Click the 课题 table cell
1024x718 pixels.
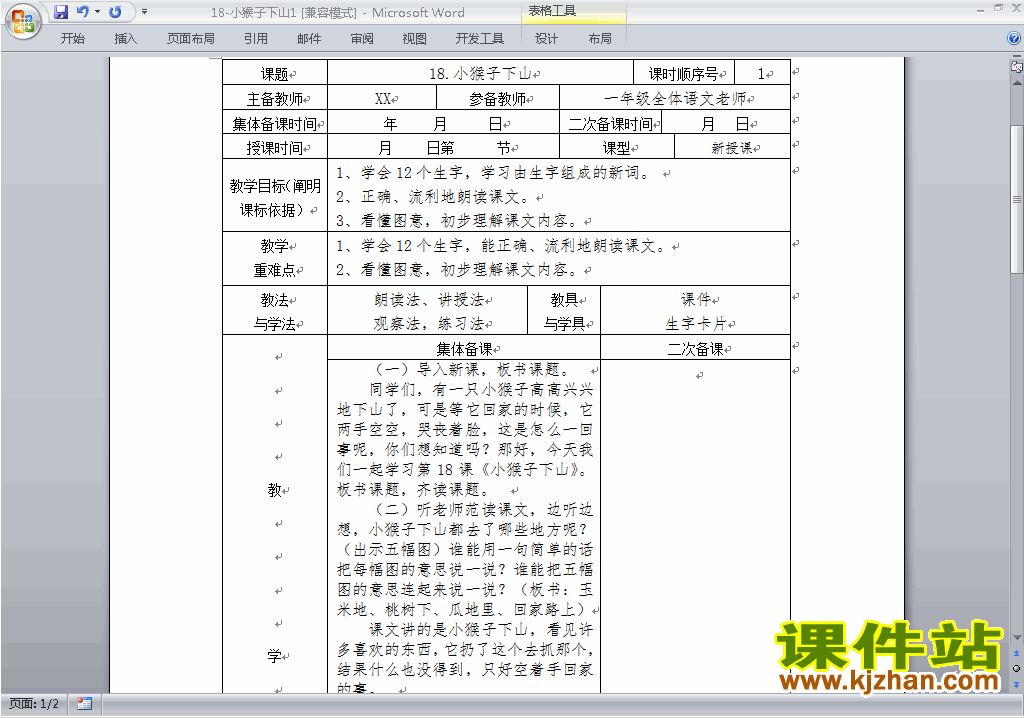click(275, 73)
